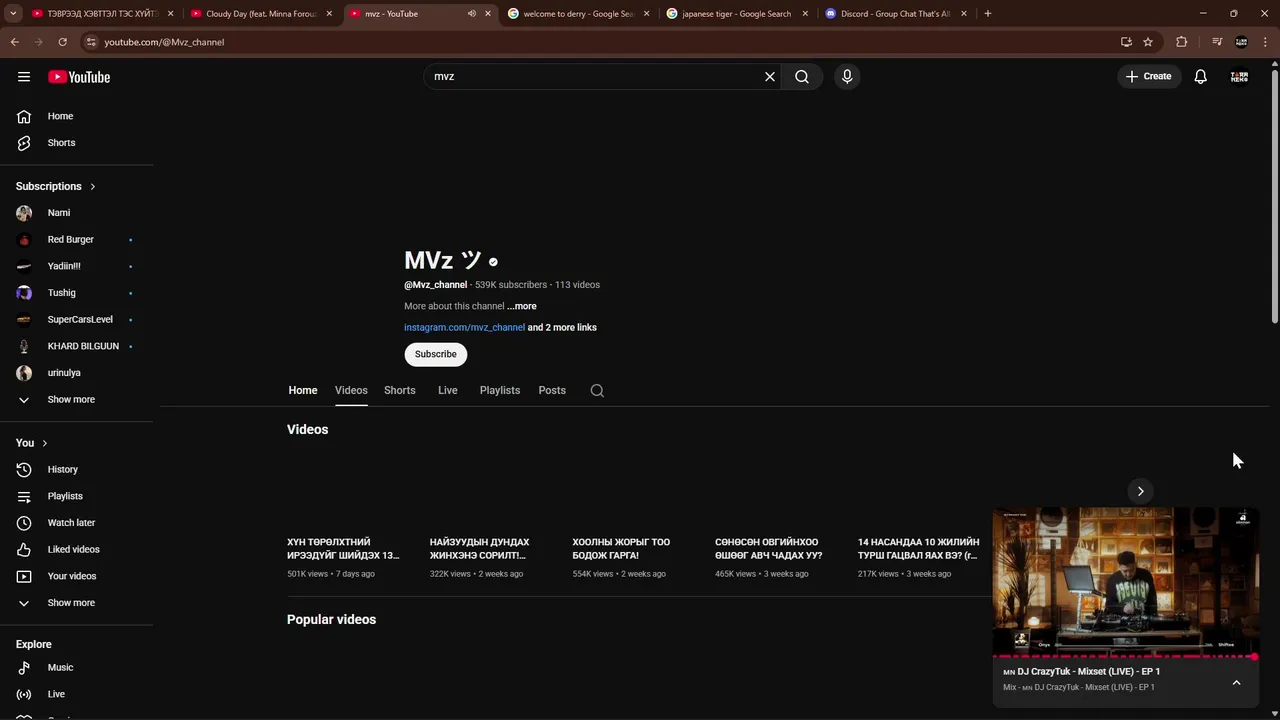Click the miniplayer DJ CrazyTuk video
The image size is (1280, 720).
[x=1126, y=581]
